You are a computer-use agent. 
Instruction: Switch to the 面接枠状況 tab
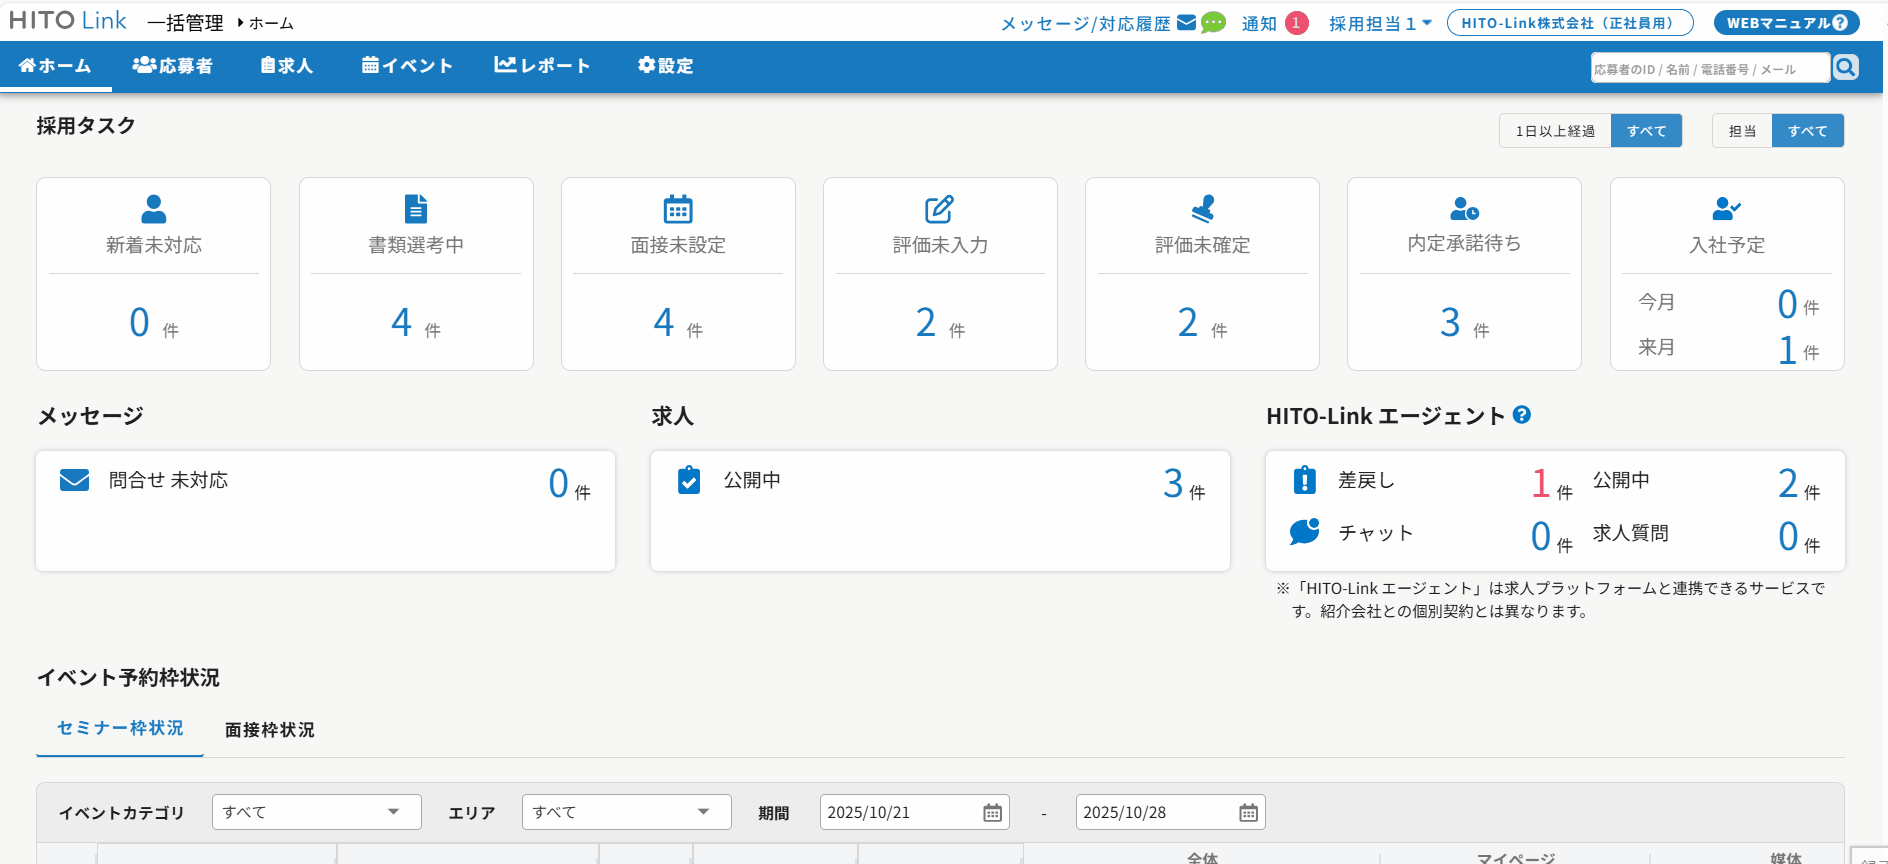tap(269, 730)
